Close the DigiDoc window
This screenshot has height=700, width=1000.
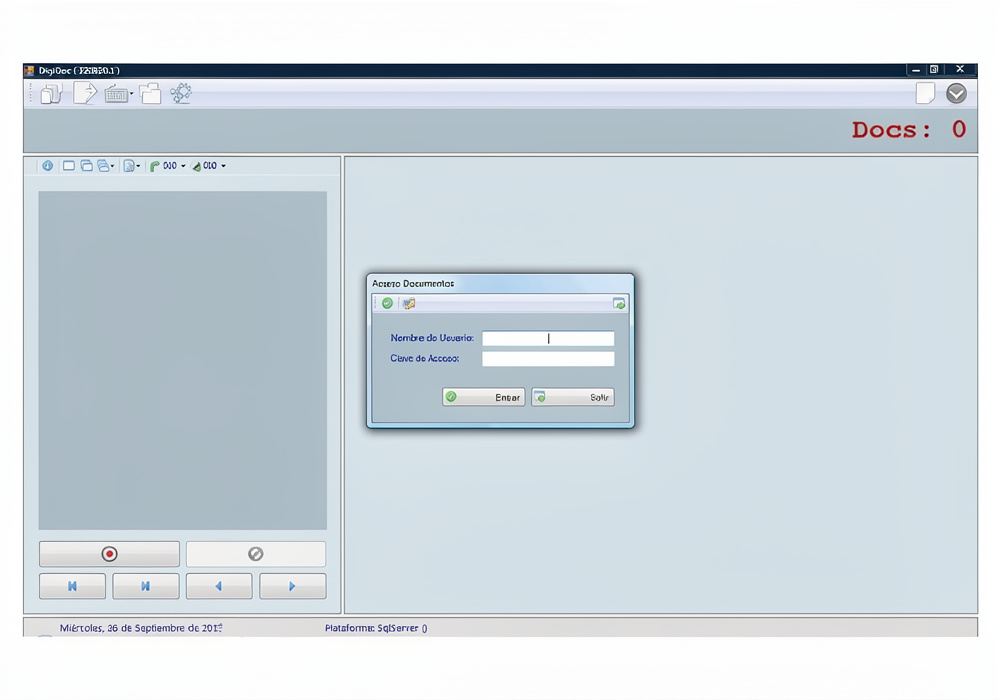(960, 69)
